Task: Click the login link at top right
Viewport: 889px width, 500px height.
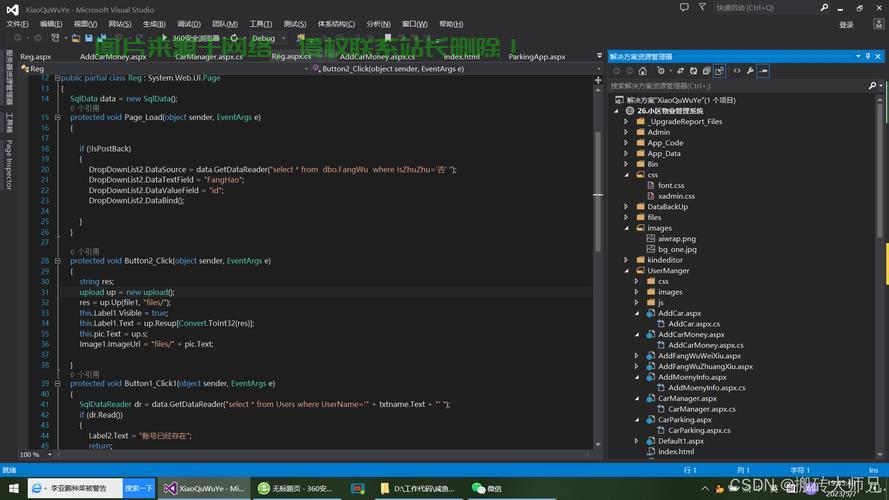Action: 846,24
